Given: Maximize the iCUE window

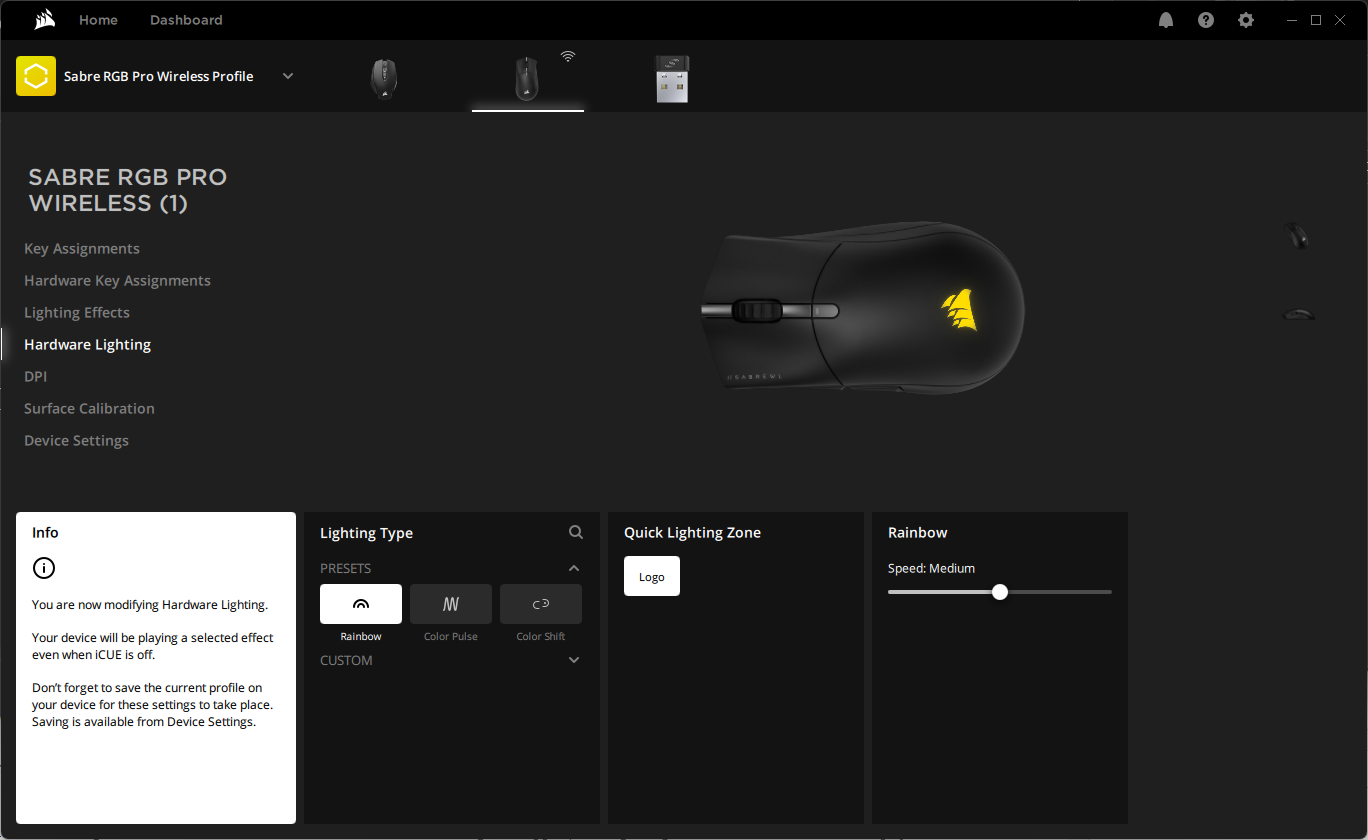Looking at the screenshot, I should coord(1316,20).
